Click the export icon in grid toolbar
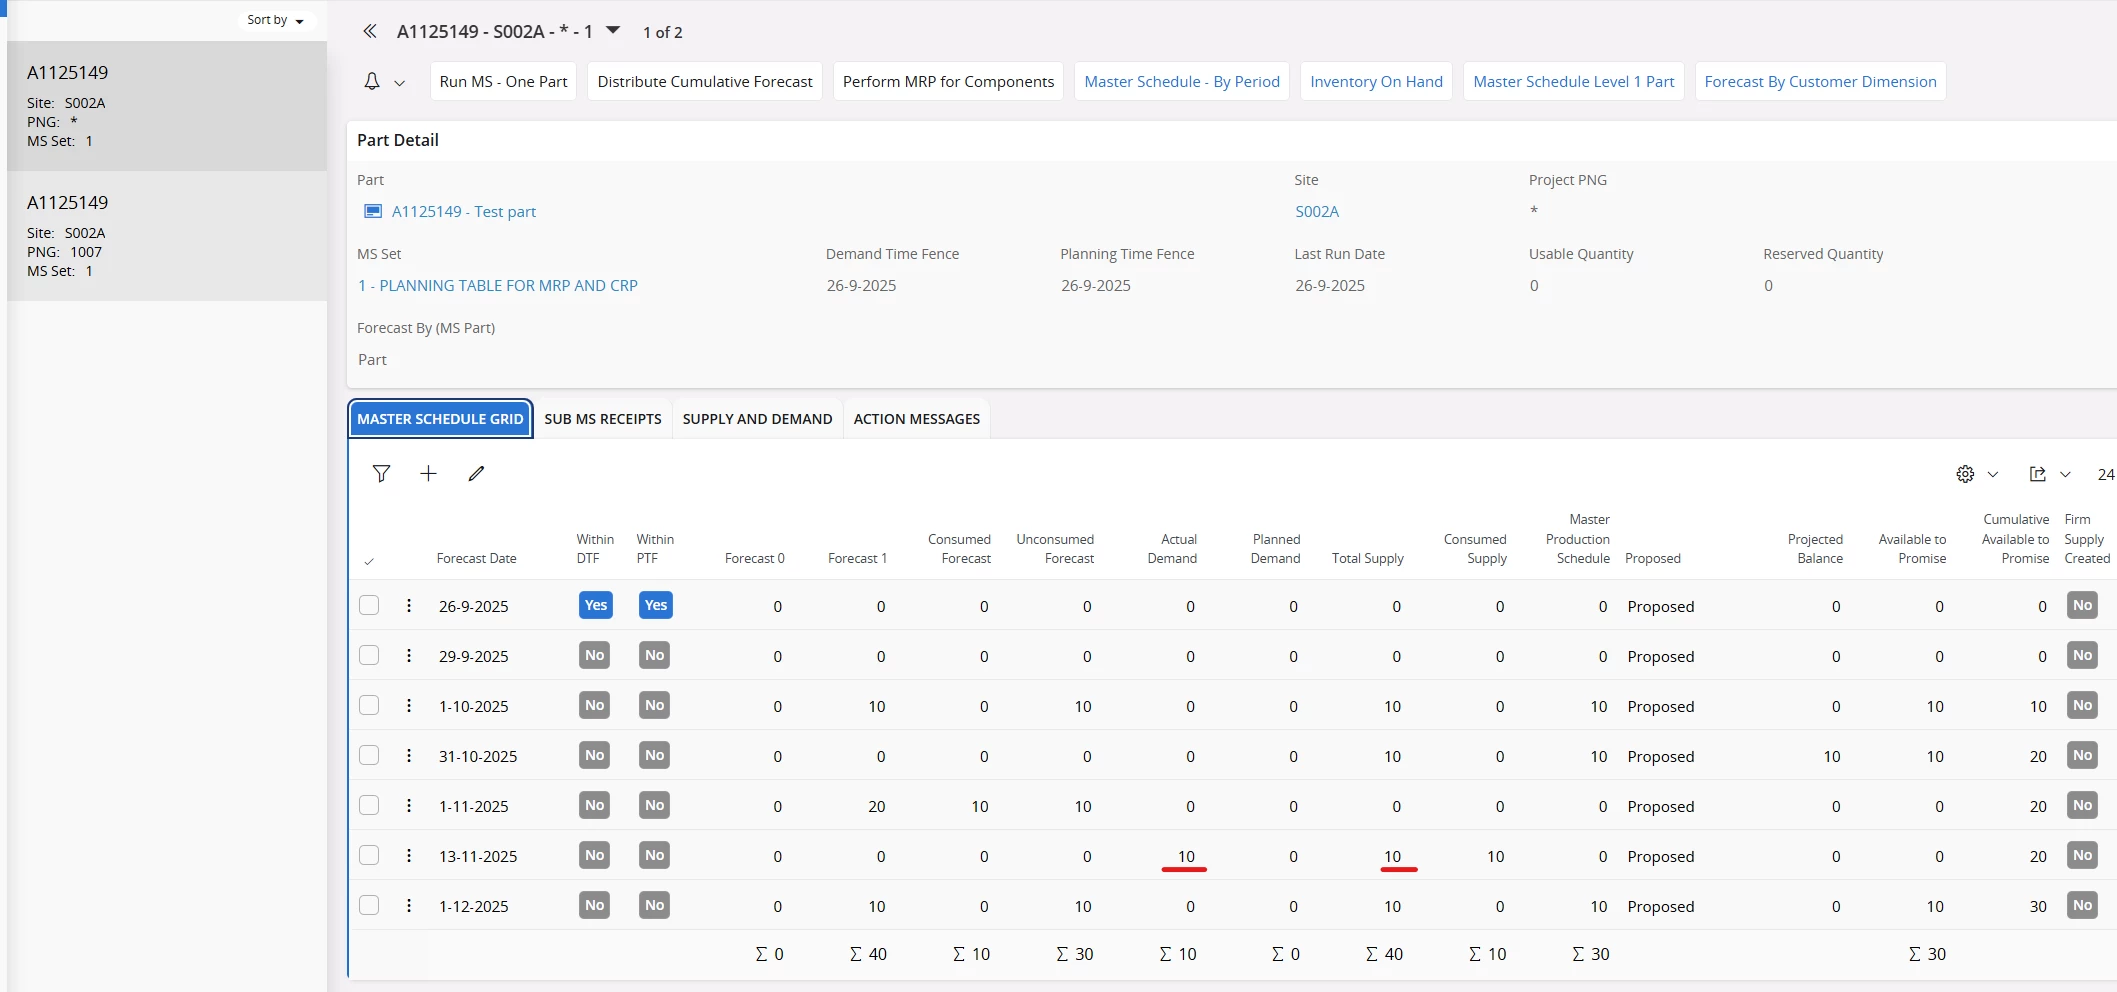The width and height of the screenshot is (2117, 992). [x=2037, y=474]
